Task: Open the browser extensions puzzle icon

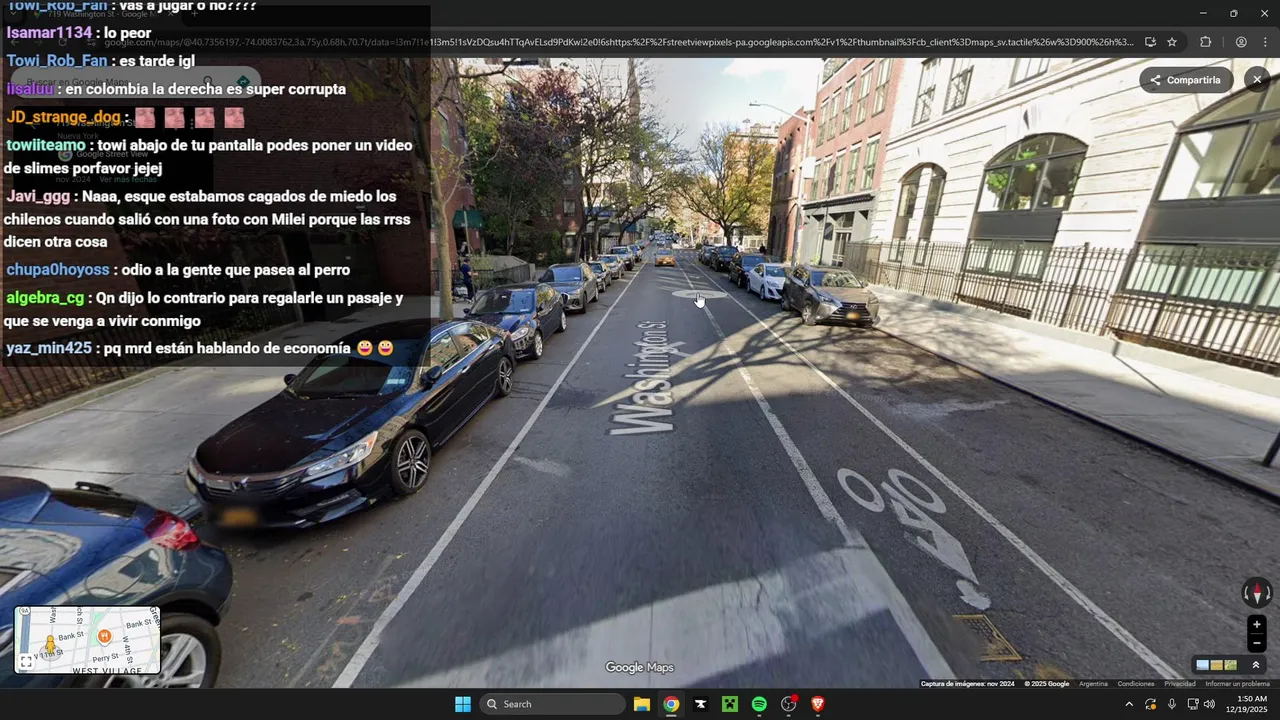Action: (1205, 42)
